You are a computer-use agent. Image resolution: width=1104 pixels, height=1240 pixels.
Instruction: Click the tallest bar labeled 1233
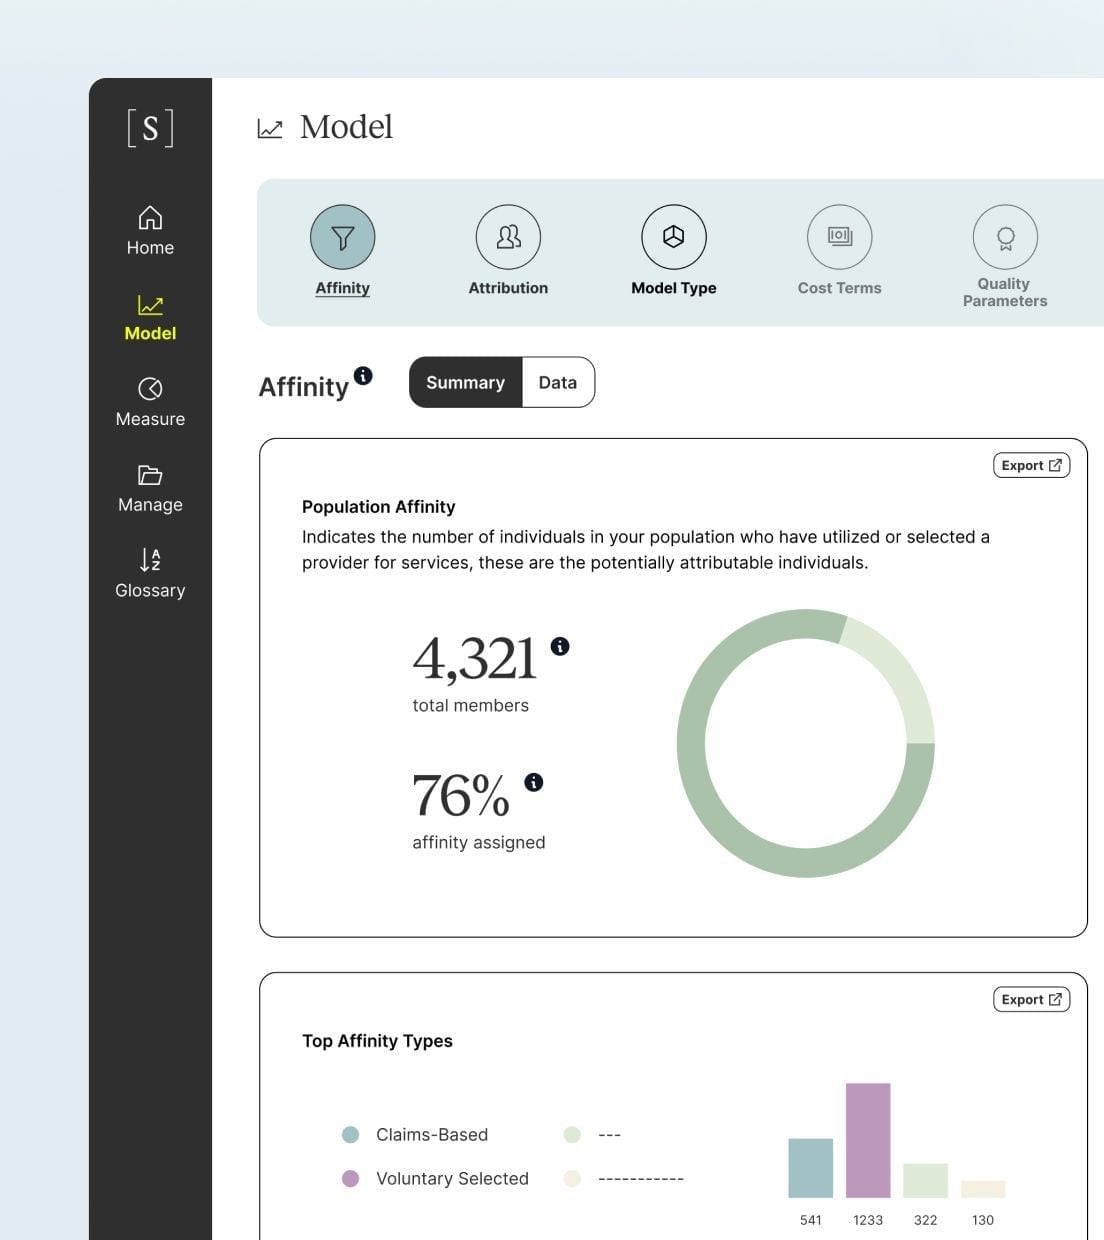[x=868, y=1140]
